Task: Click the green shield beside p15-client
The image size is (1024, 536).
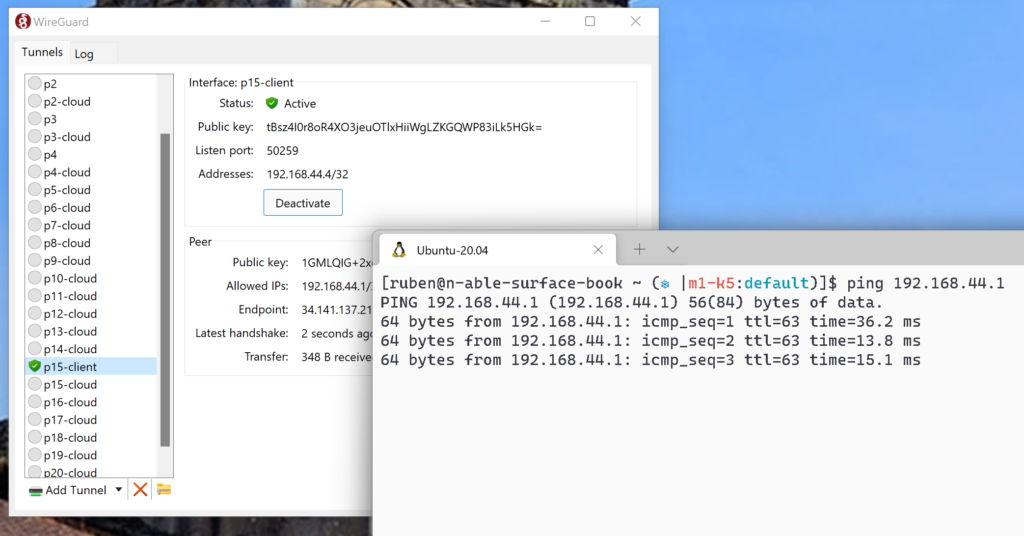Action: point(35,367)
